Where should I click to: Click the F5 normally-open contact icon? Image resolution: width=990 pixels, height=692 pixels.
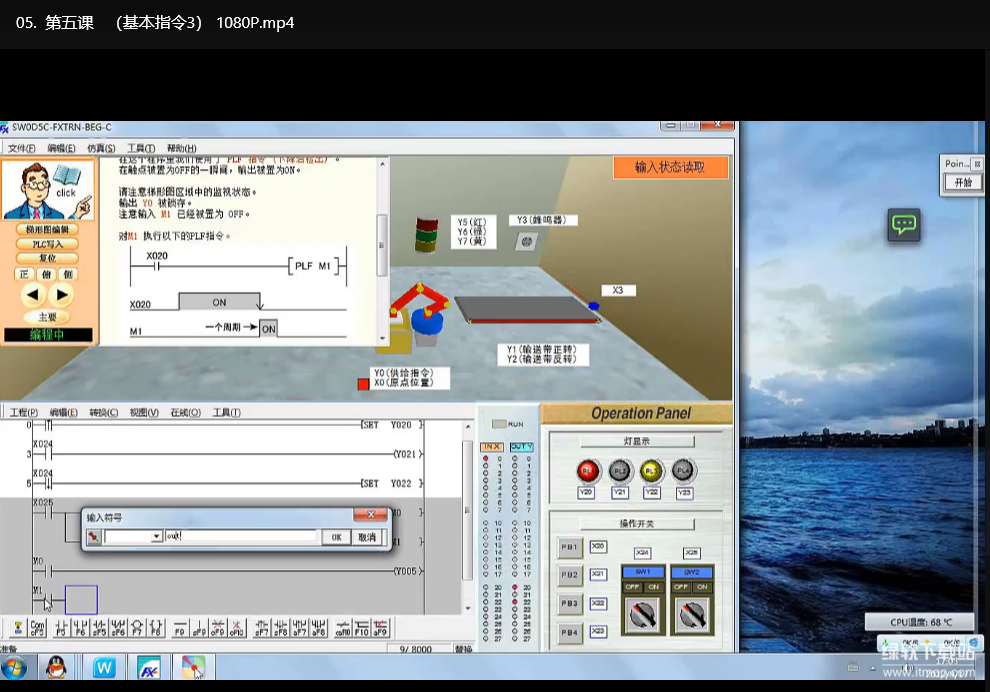(x=60, y=629)
